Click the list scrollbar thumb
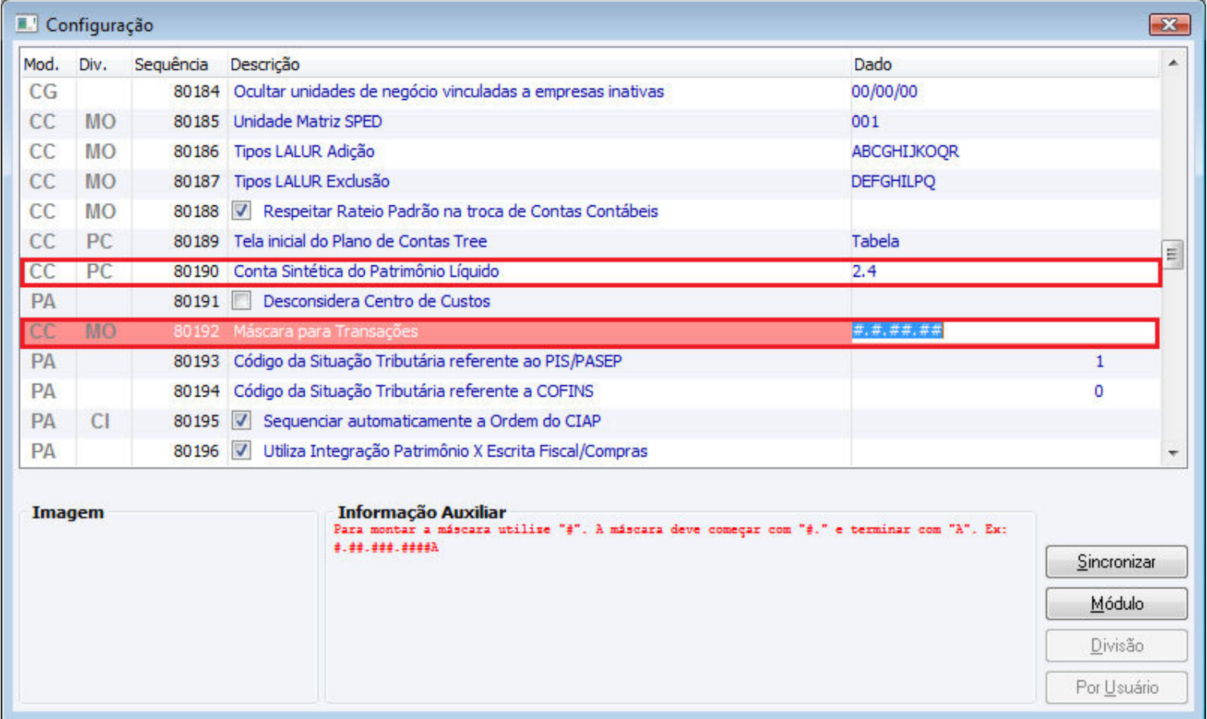1207x719 pixels. click(1173, 252)
